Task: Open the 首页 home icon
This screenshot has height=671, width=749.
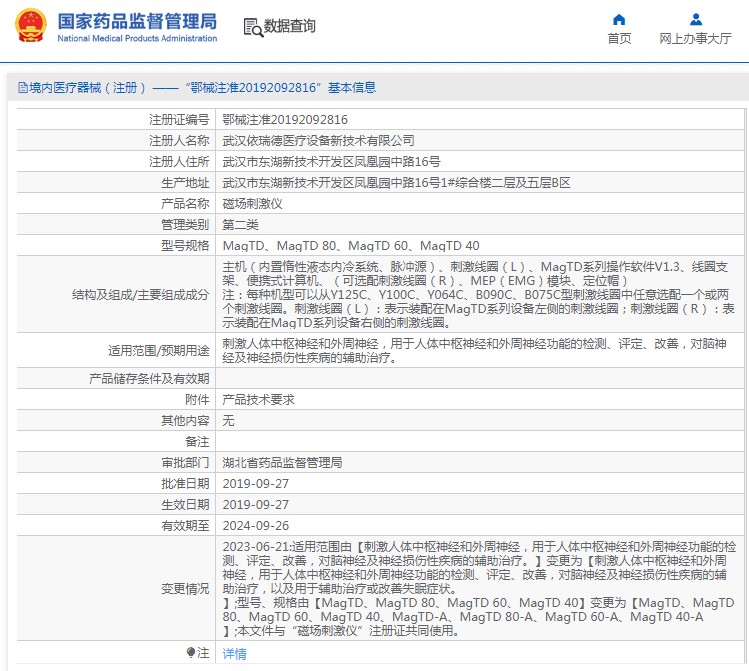Action: (619, 20)
